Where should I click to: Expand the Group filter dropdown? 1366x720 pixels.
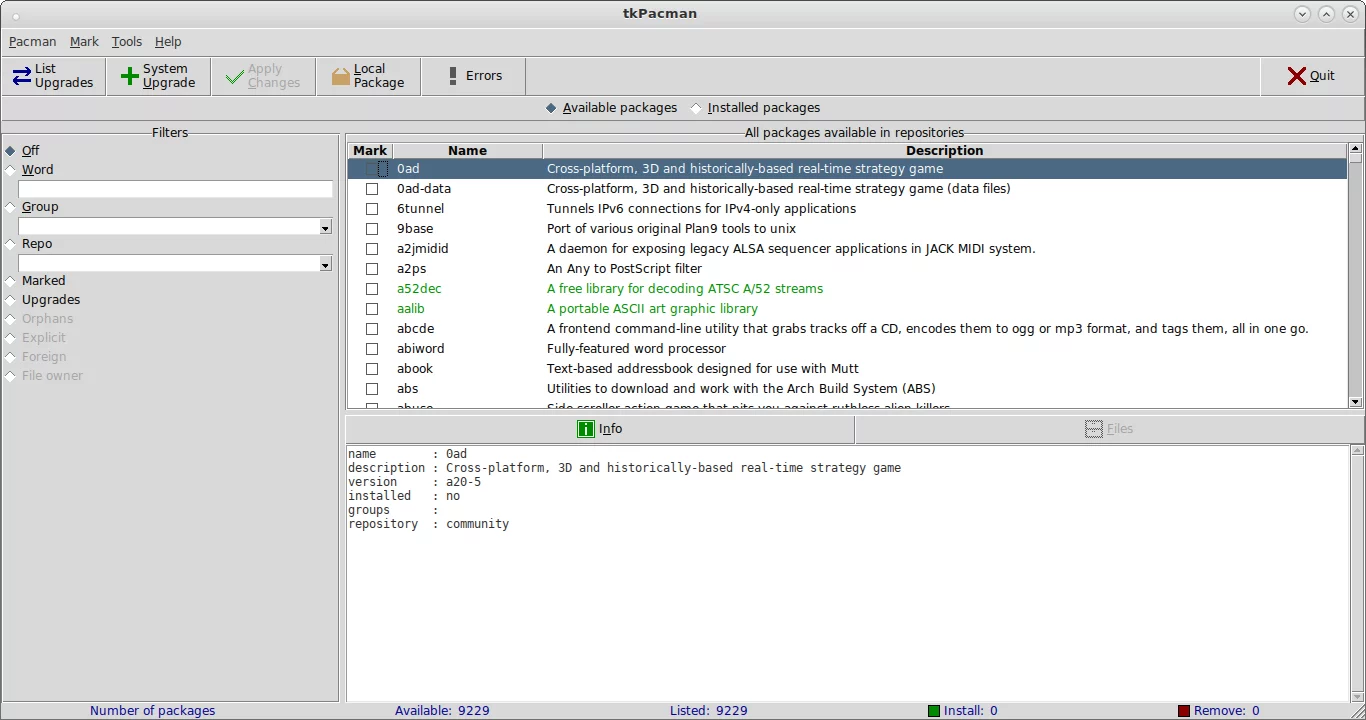tap(325, 228)
